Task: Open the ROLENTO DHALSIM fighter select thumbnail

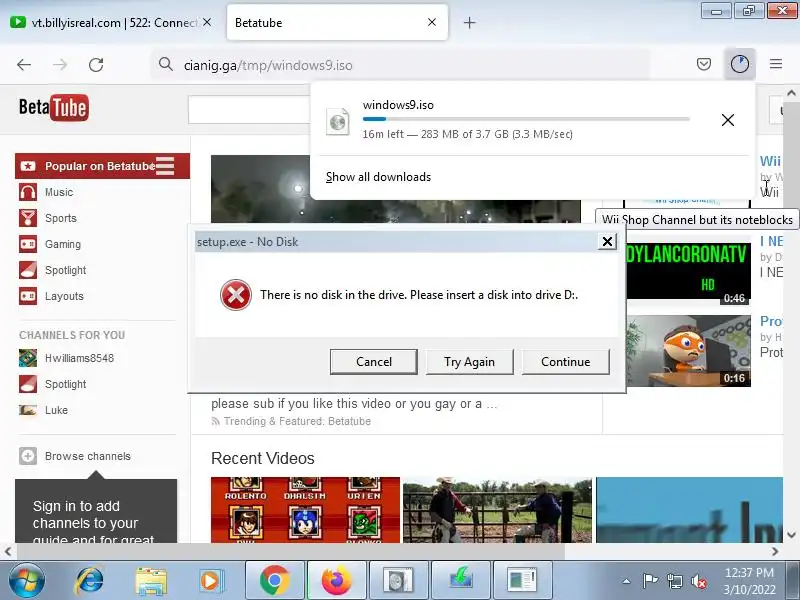Action: coord(305,510)
